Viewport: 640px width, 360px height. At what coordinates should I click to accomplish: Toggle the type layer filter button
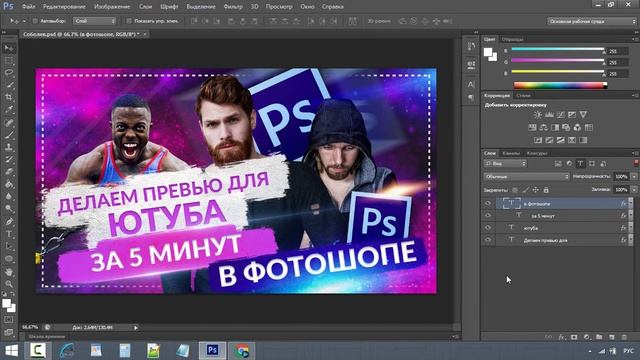click(580, 164)
